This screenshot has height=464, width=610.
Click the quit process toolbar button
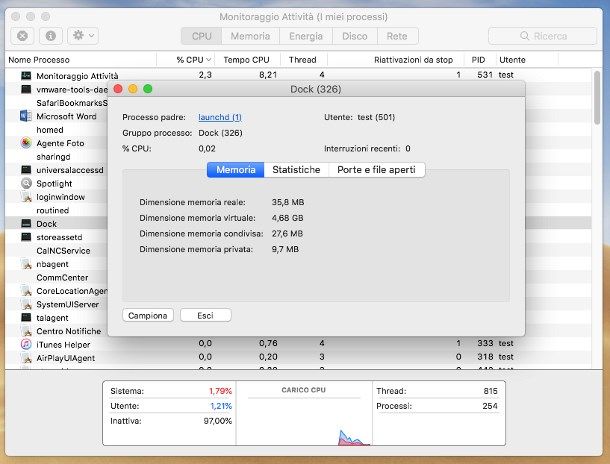22,36
